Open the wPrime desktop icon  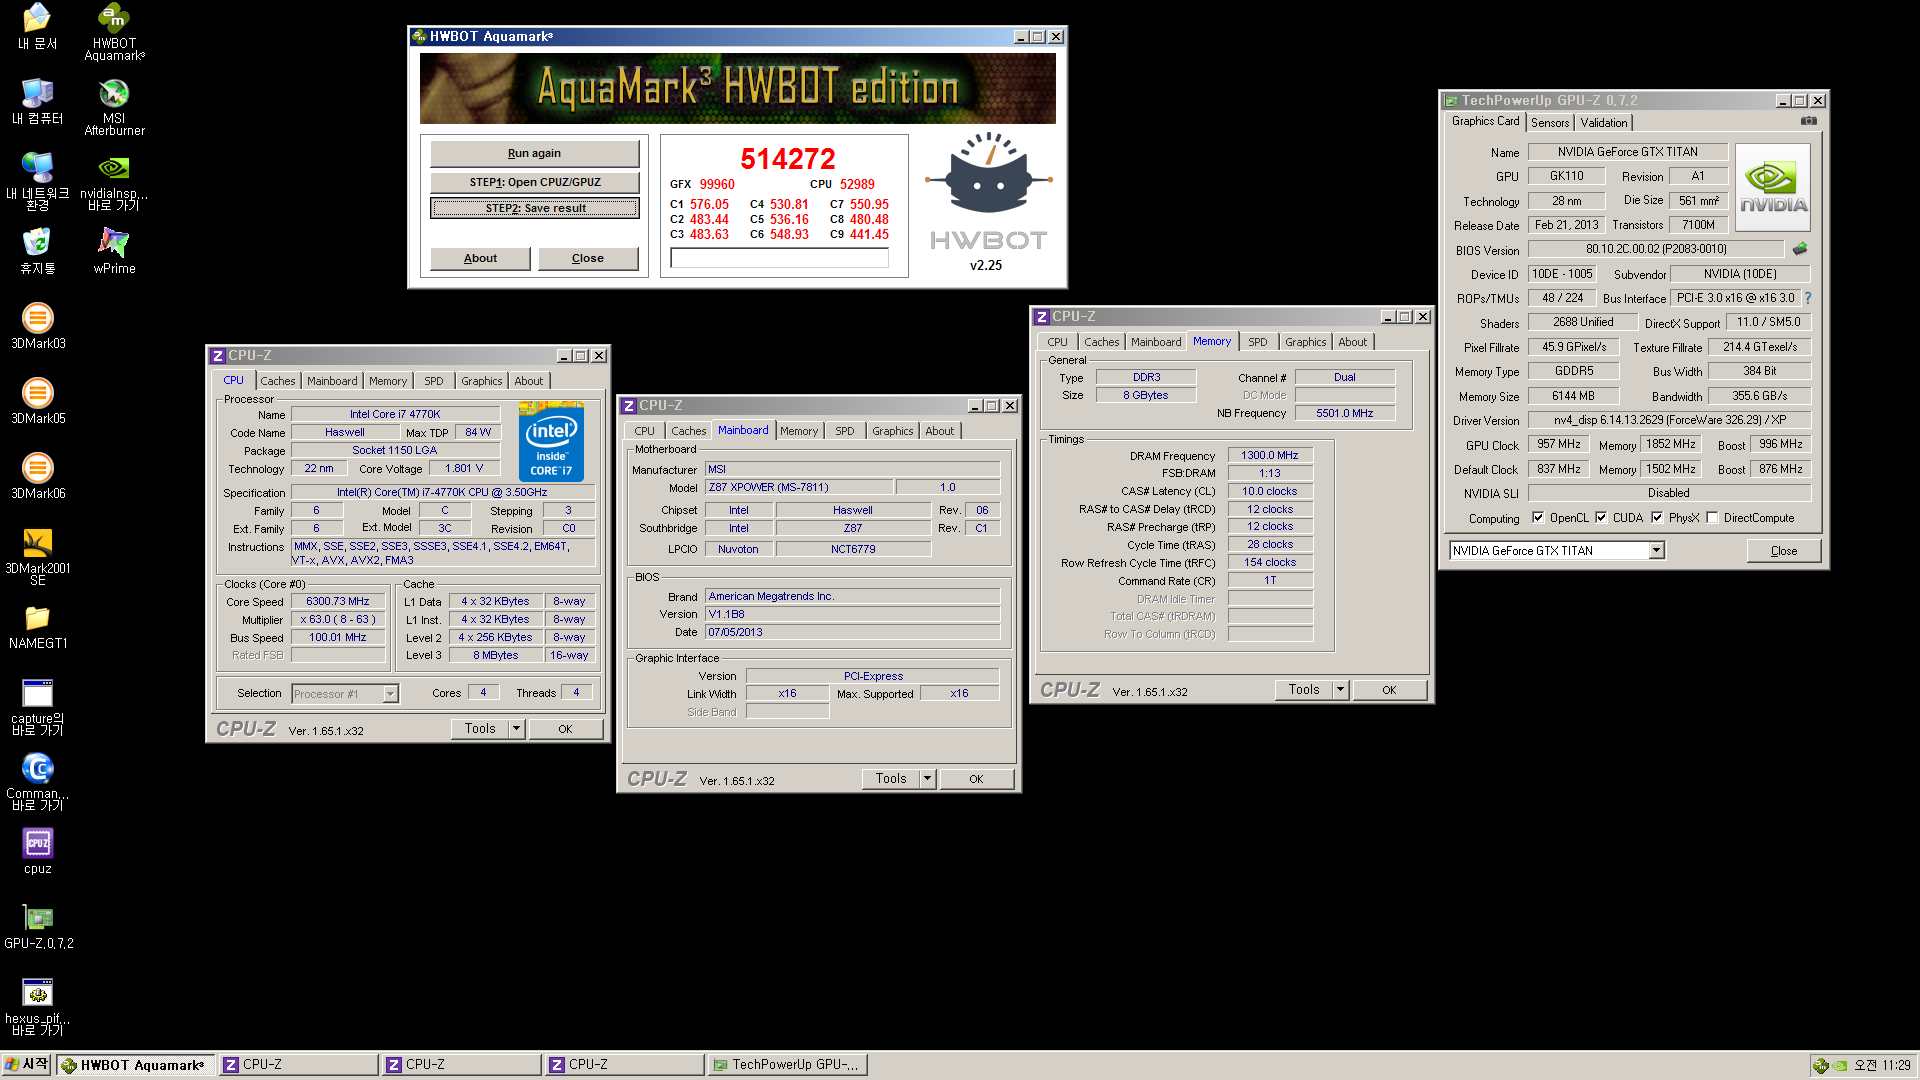114,250
